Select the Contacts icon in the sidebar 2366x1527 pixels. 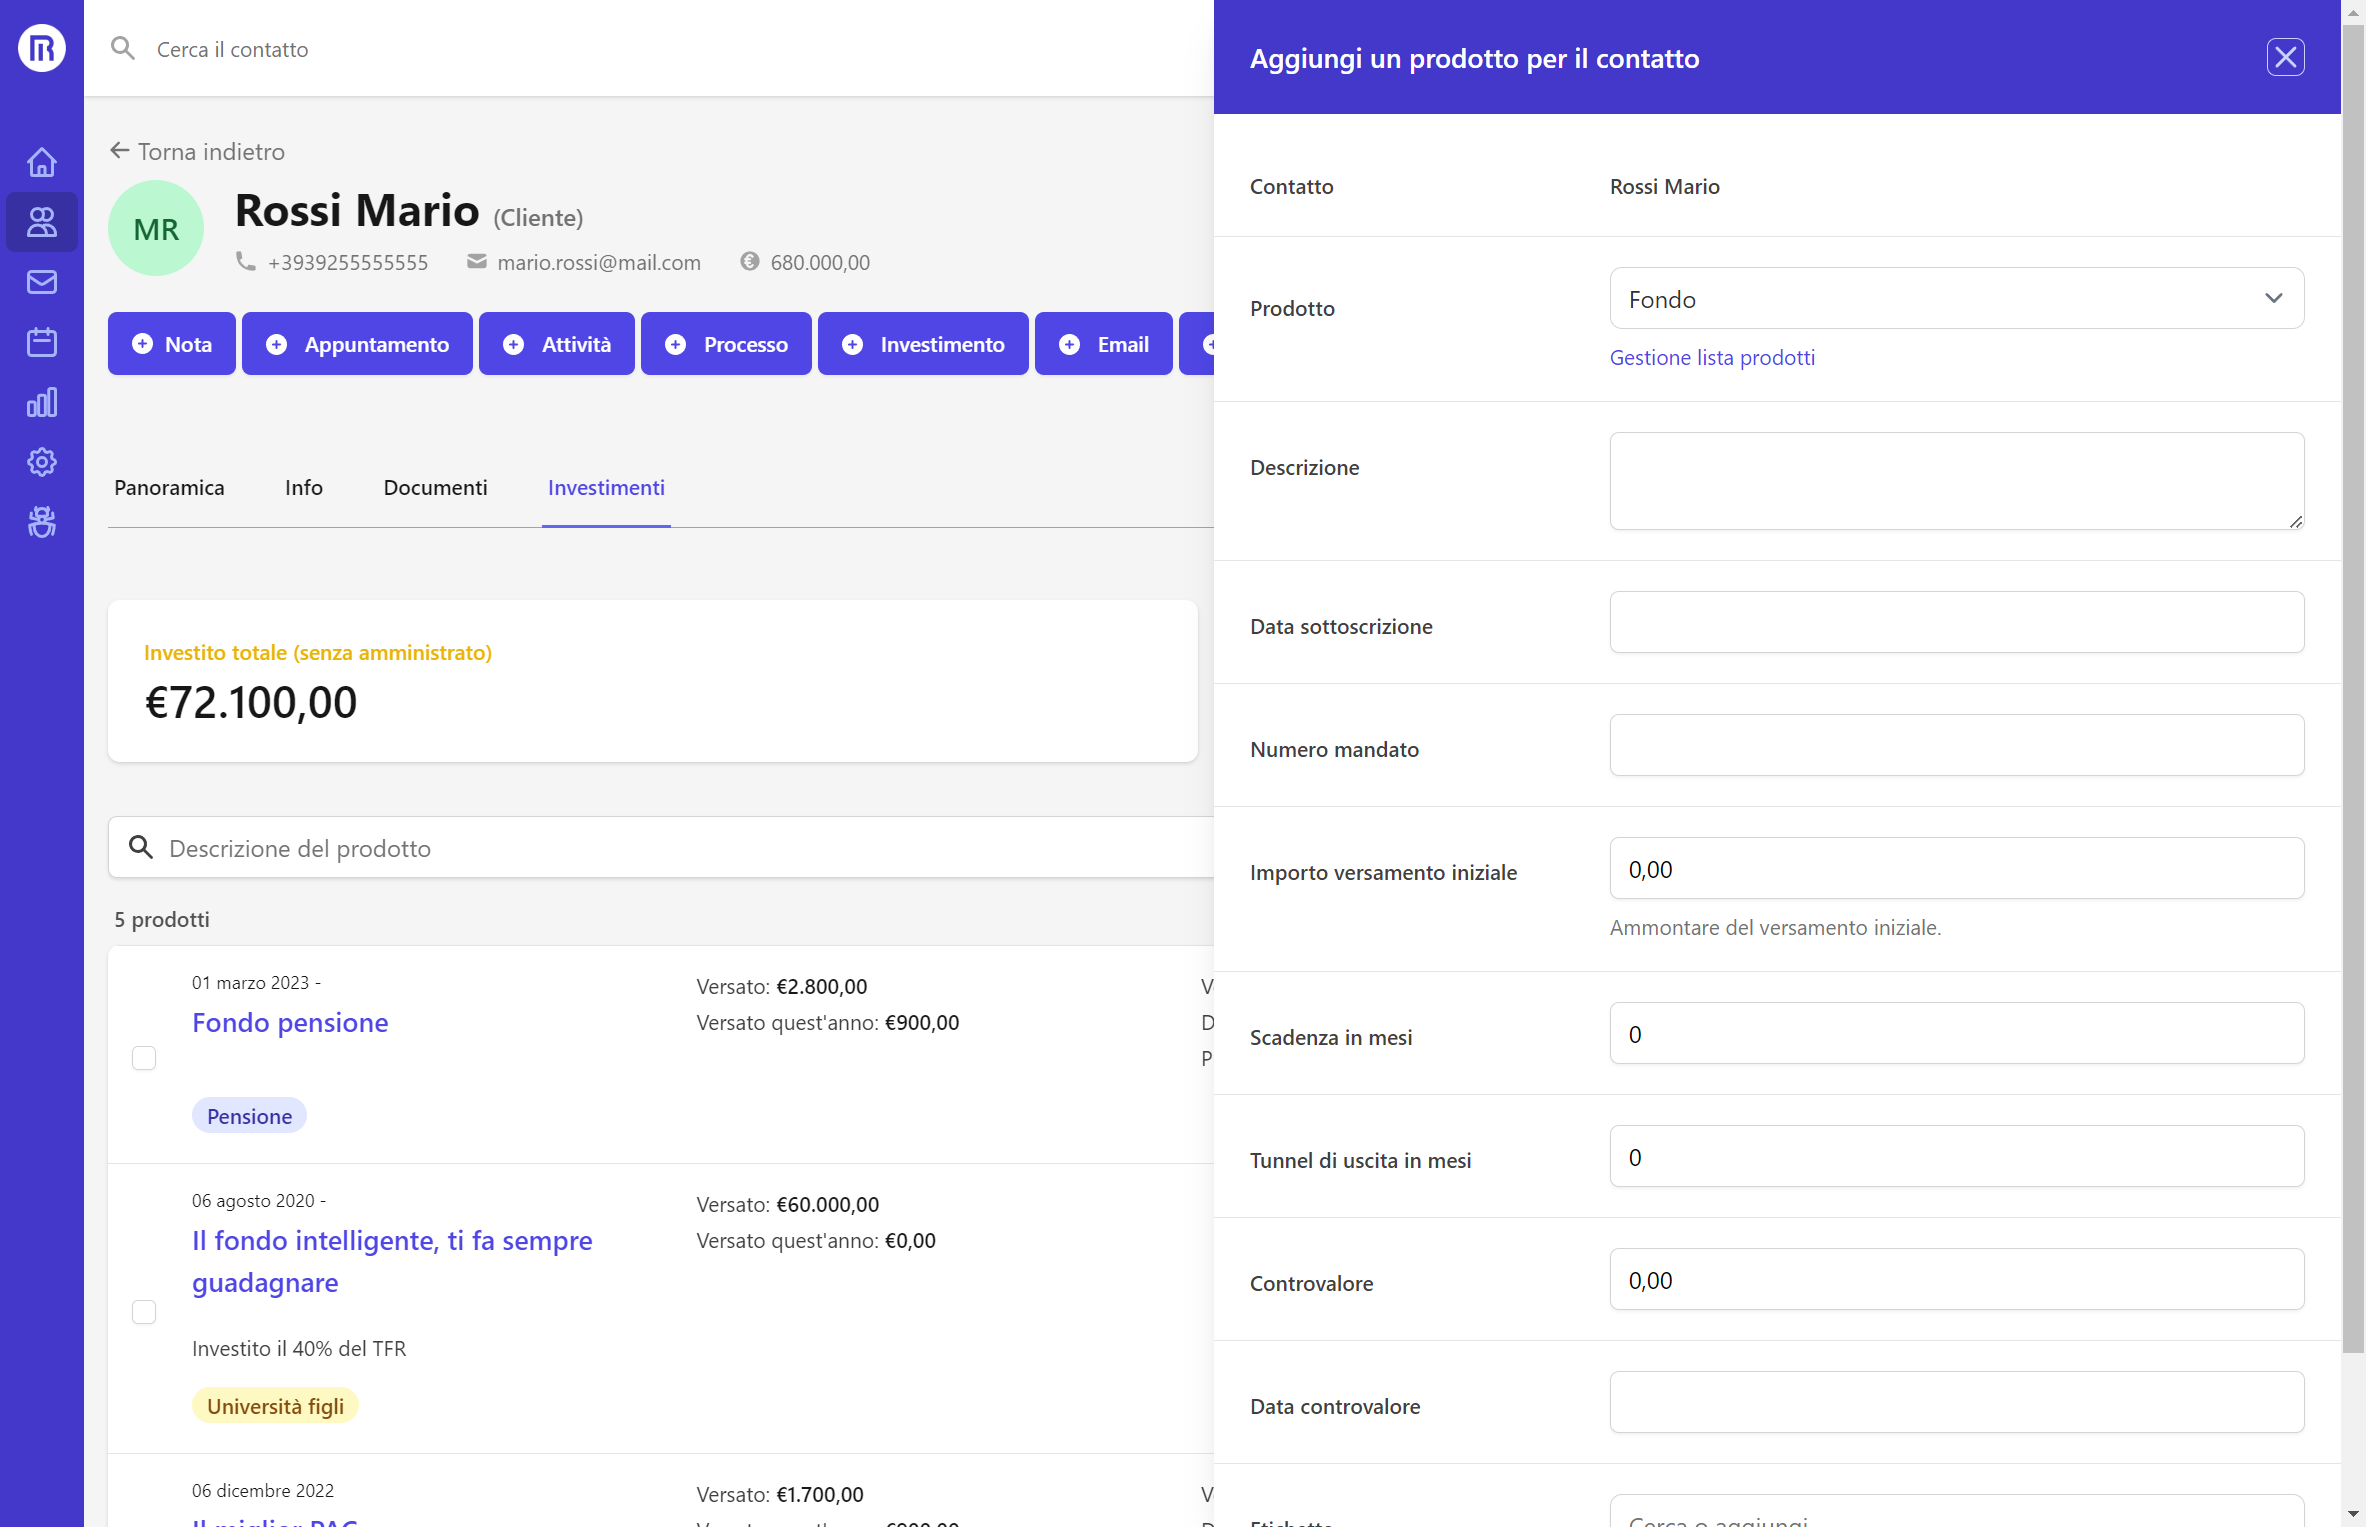coord(41,222)
